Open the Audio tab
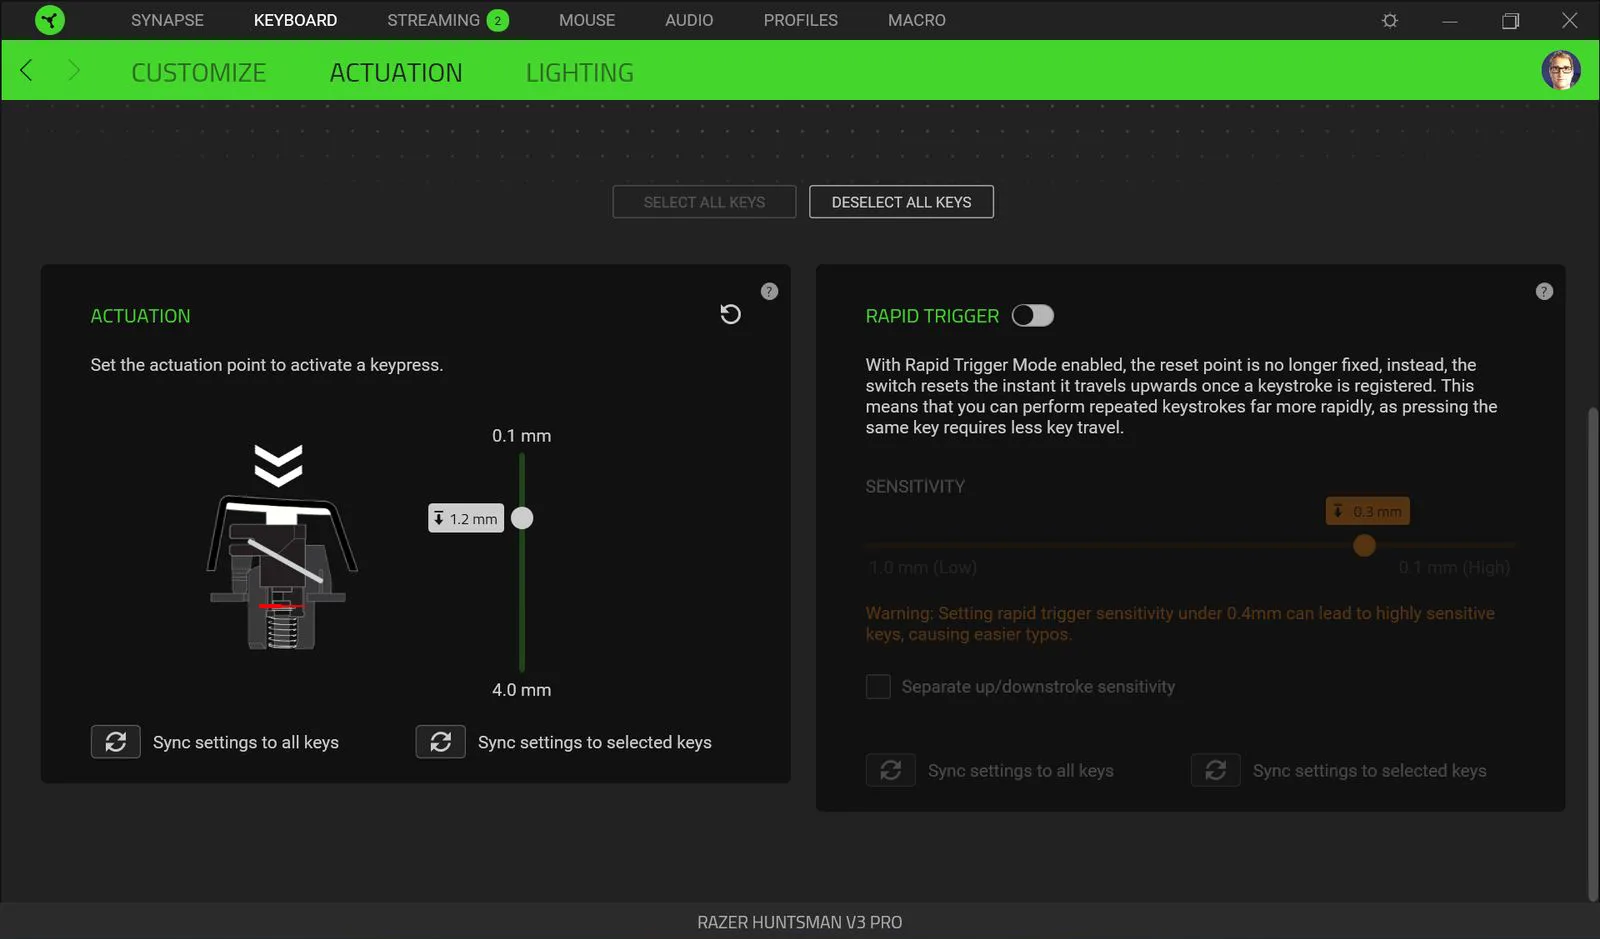The image size is (1600, 939). point(689,20)
